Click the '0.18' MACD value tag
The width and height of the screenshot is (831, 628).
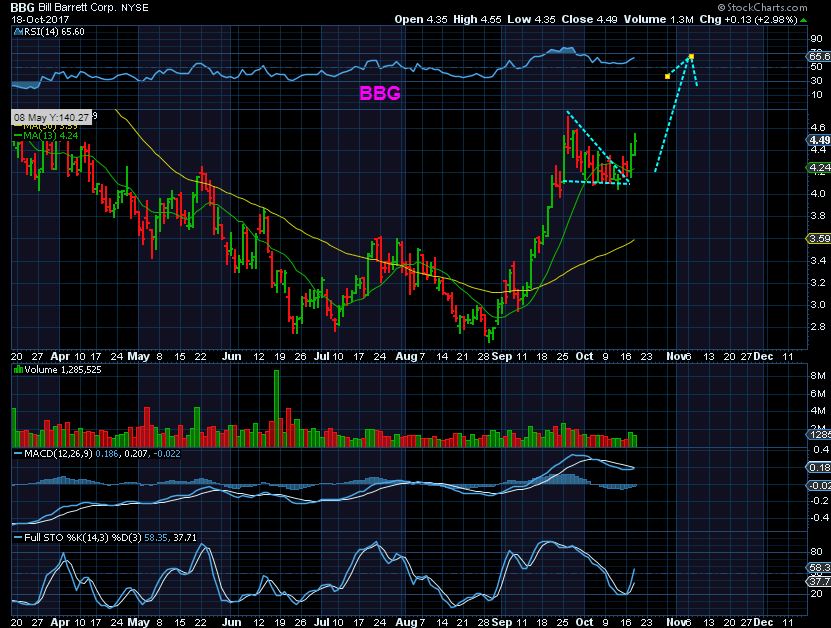click(x=819, y=467)
